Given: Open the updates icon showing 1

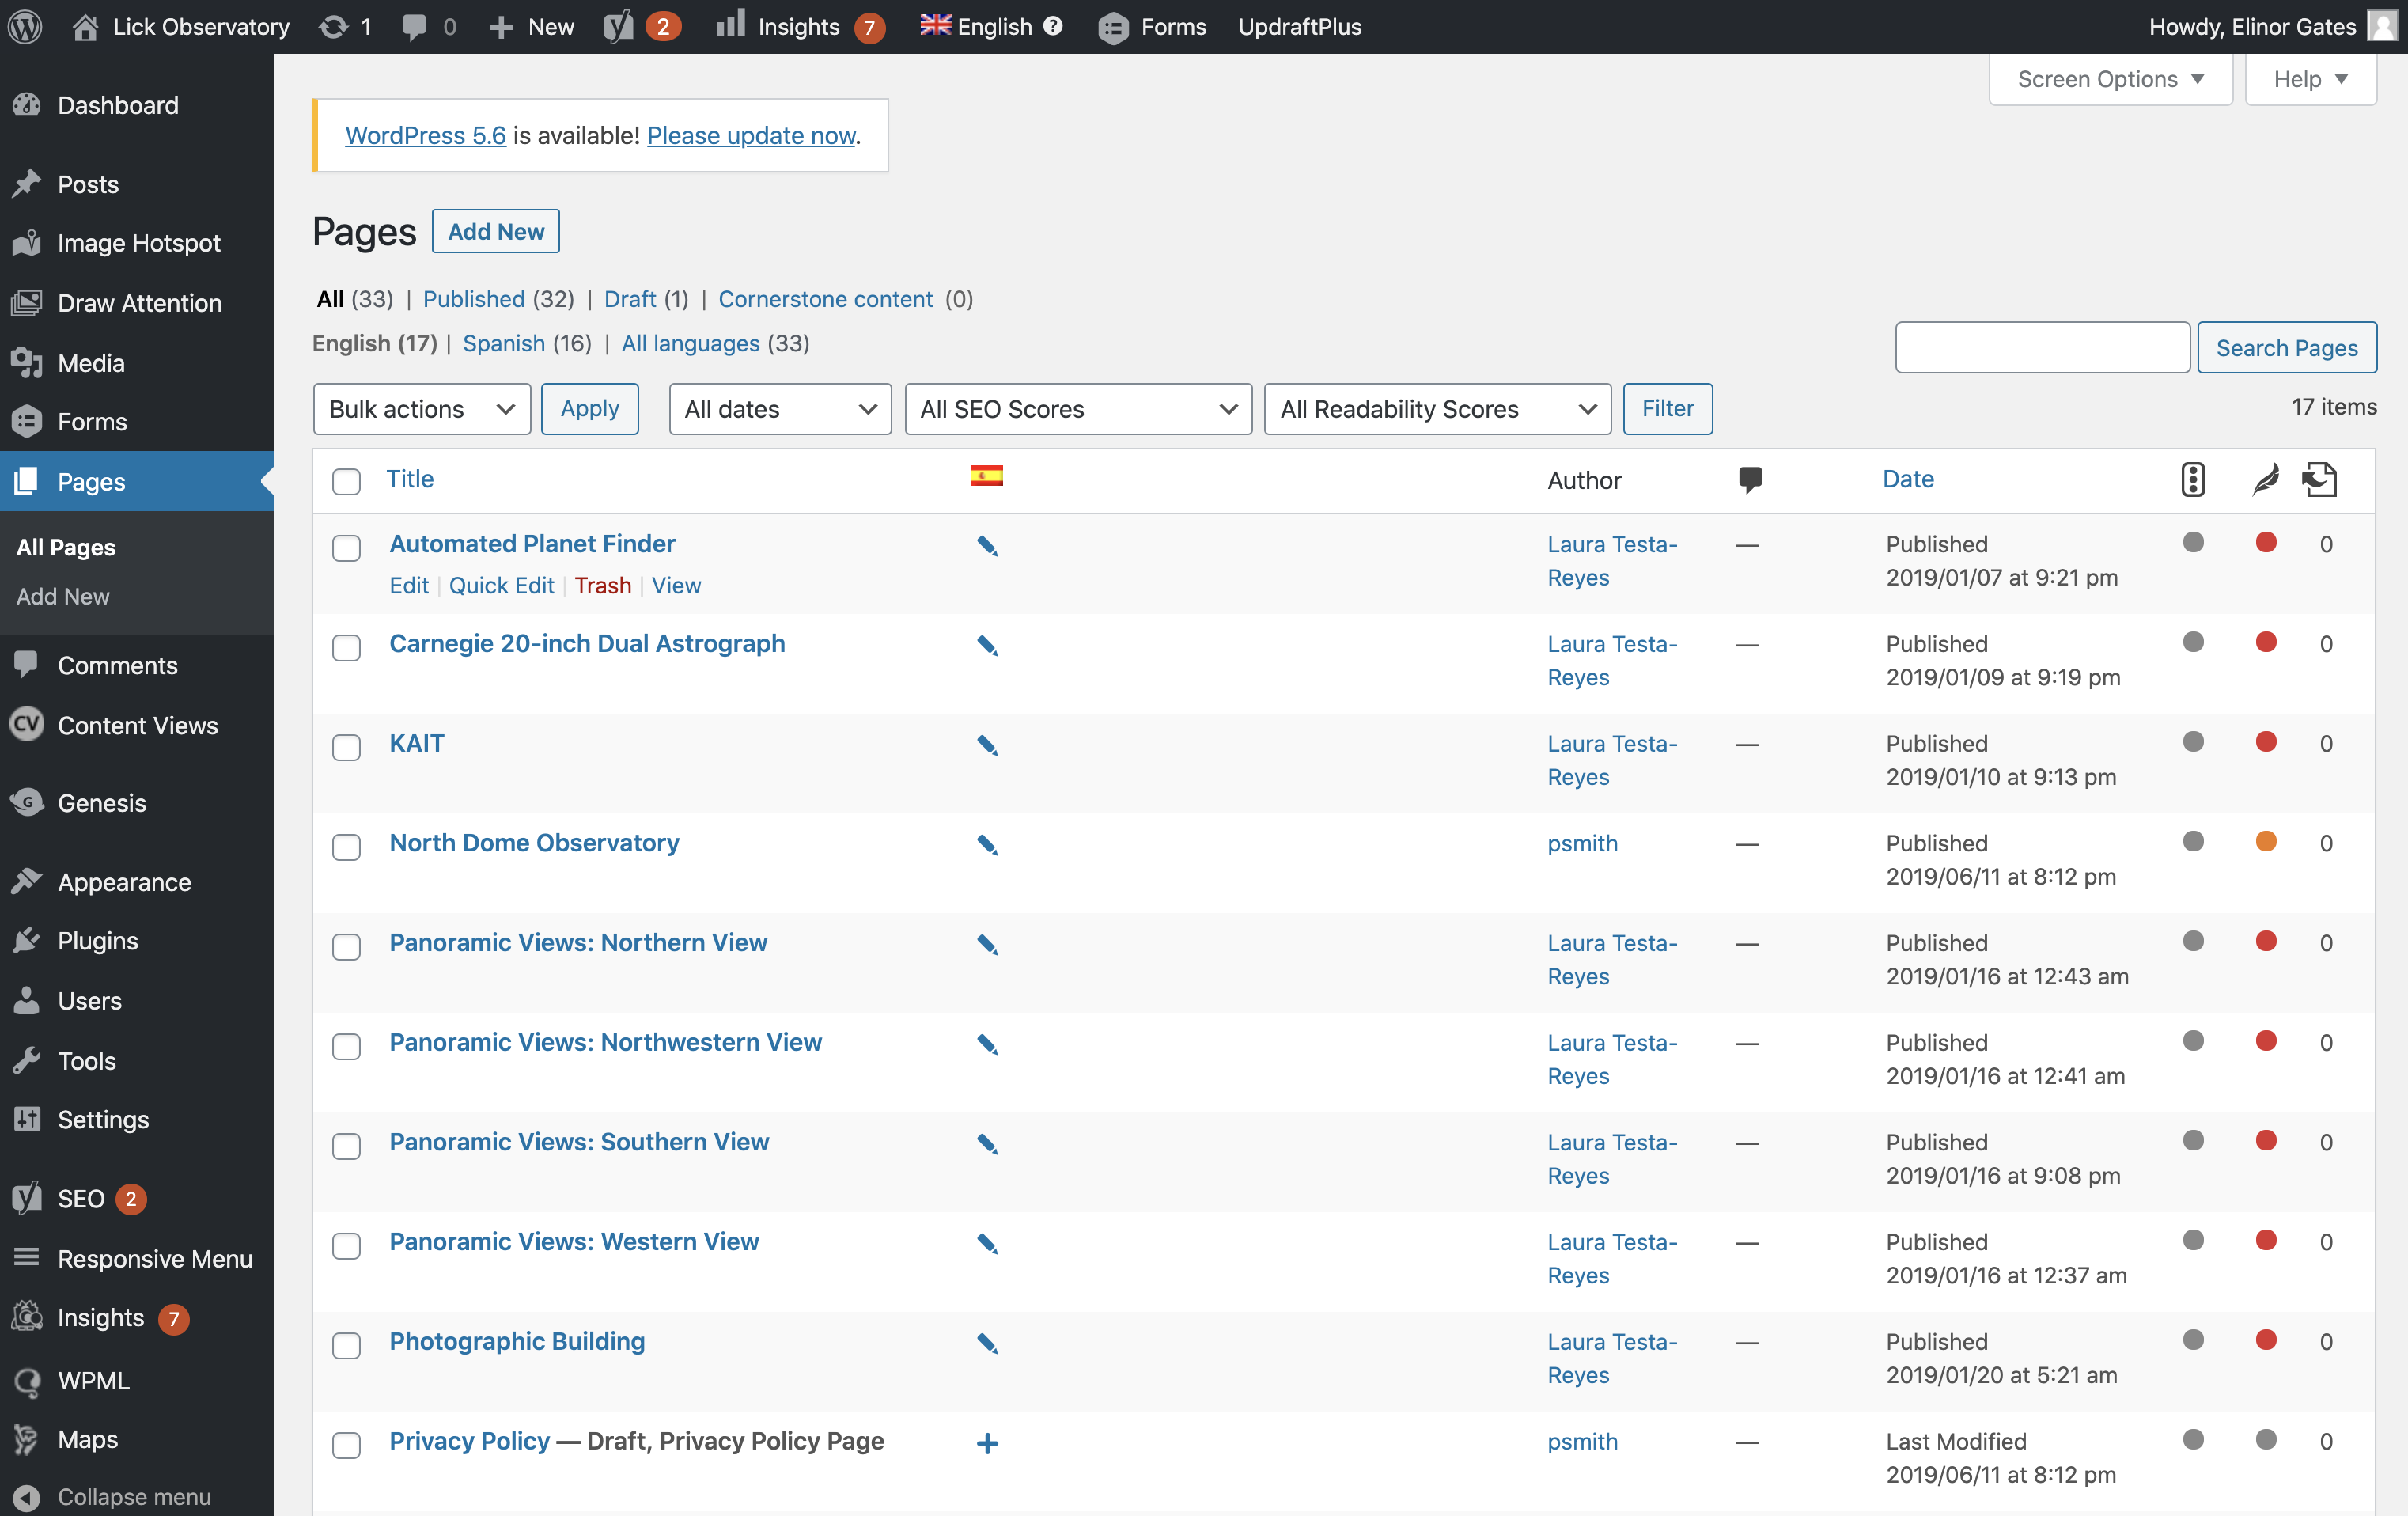Looking at the screenshot, I should point(333,27).
